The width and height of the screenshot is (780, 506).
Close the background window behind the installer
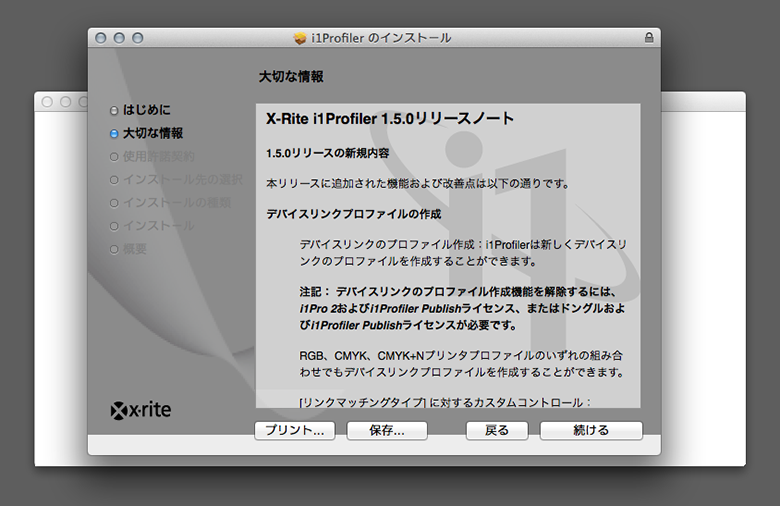pyautogui.click(x=47, y=102)
